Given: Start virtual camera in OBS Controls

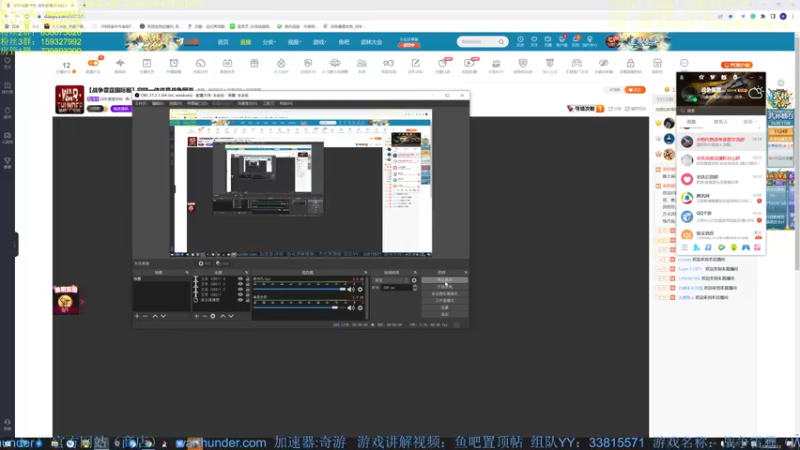Looking at the screenshot, I should coord(444,294).
